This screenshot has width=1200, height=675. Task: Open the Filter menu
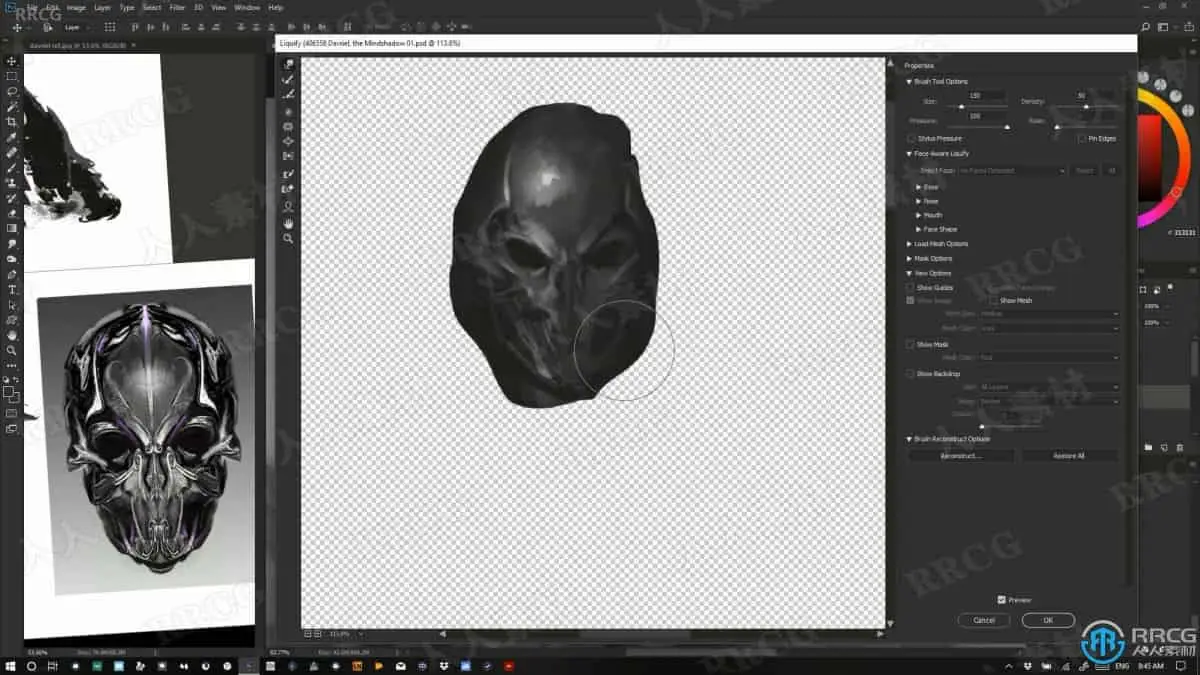click(x=177, y=7)
